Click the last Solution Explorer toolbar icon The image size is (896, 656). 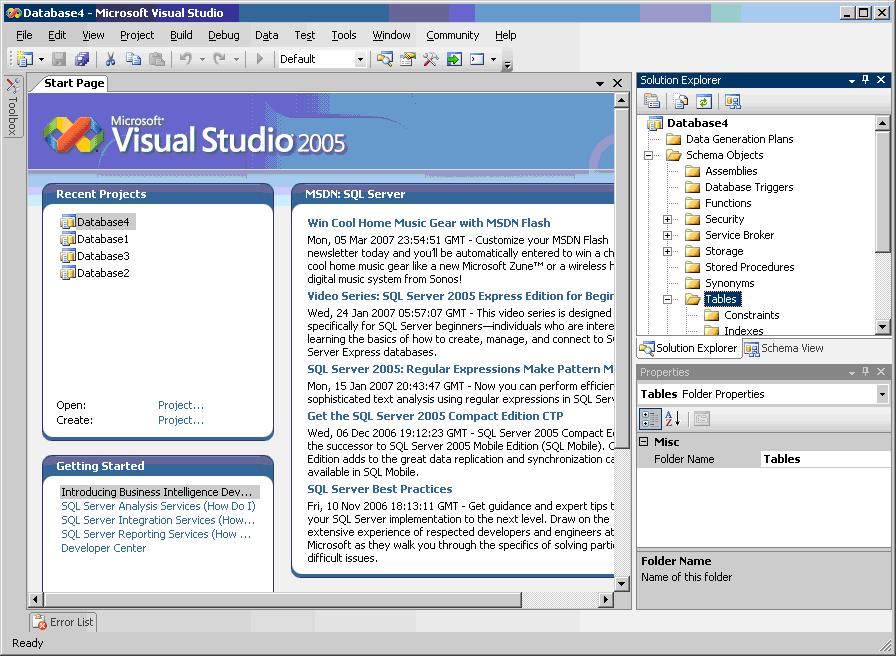(x=733, y=102)
